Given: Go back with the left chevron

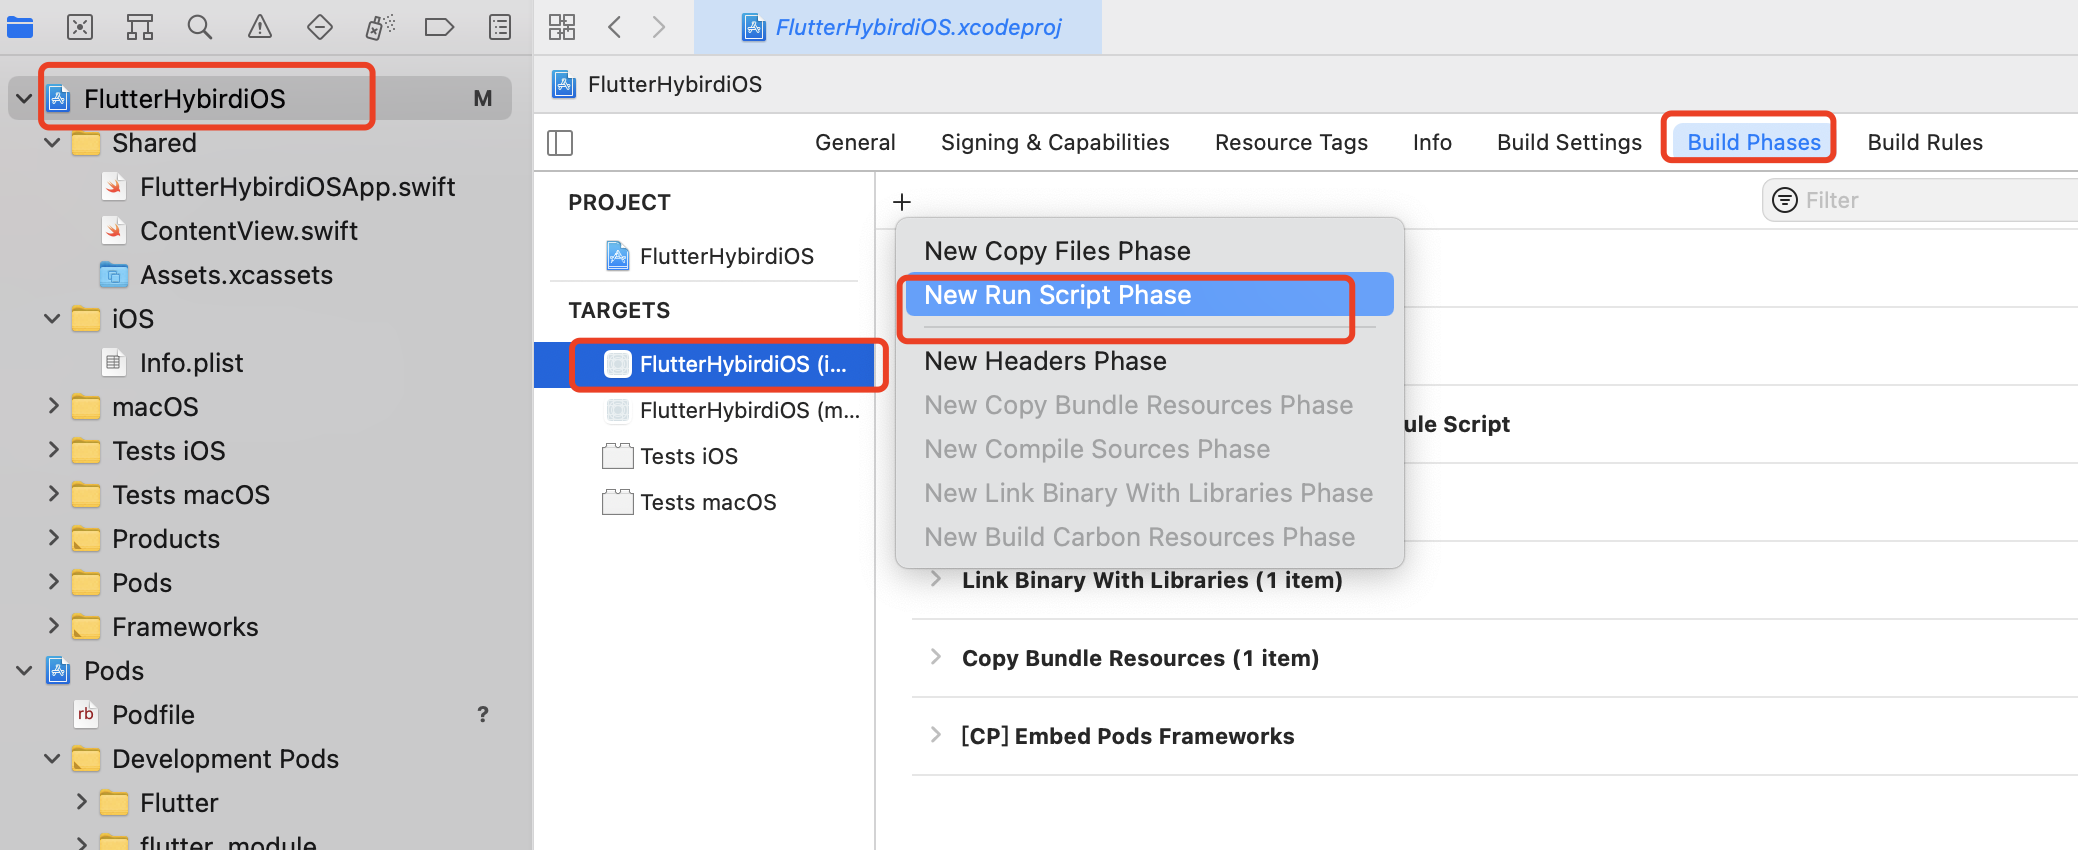Looking at the screenshot, I should point(615,27).
